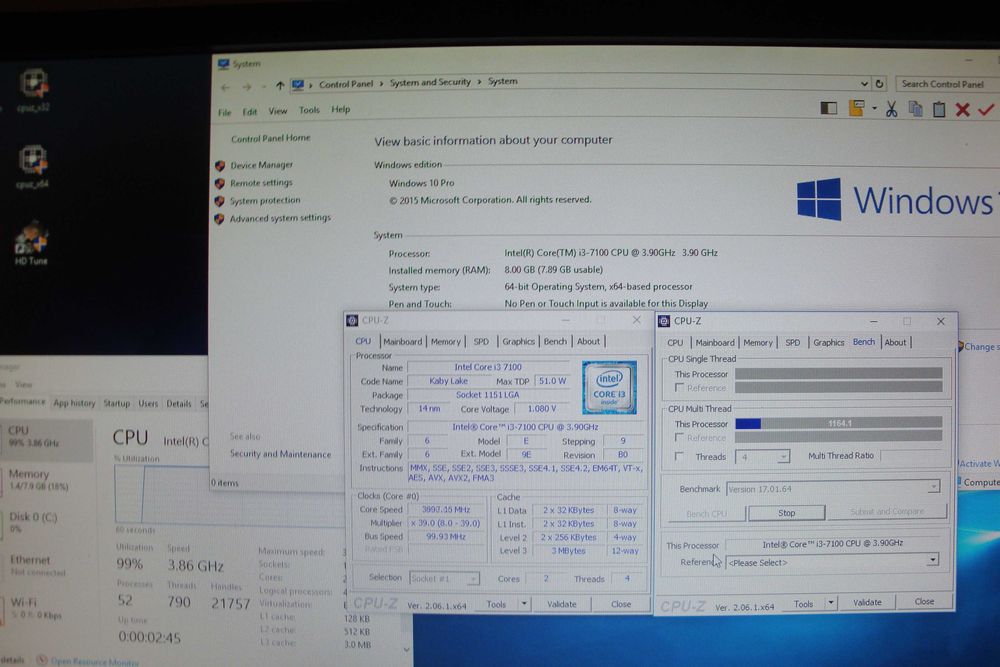Open toolbar dropdown arrow beside Properties icon
Viewport: 1000px width, 667px height.
click(874, 108)
